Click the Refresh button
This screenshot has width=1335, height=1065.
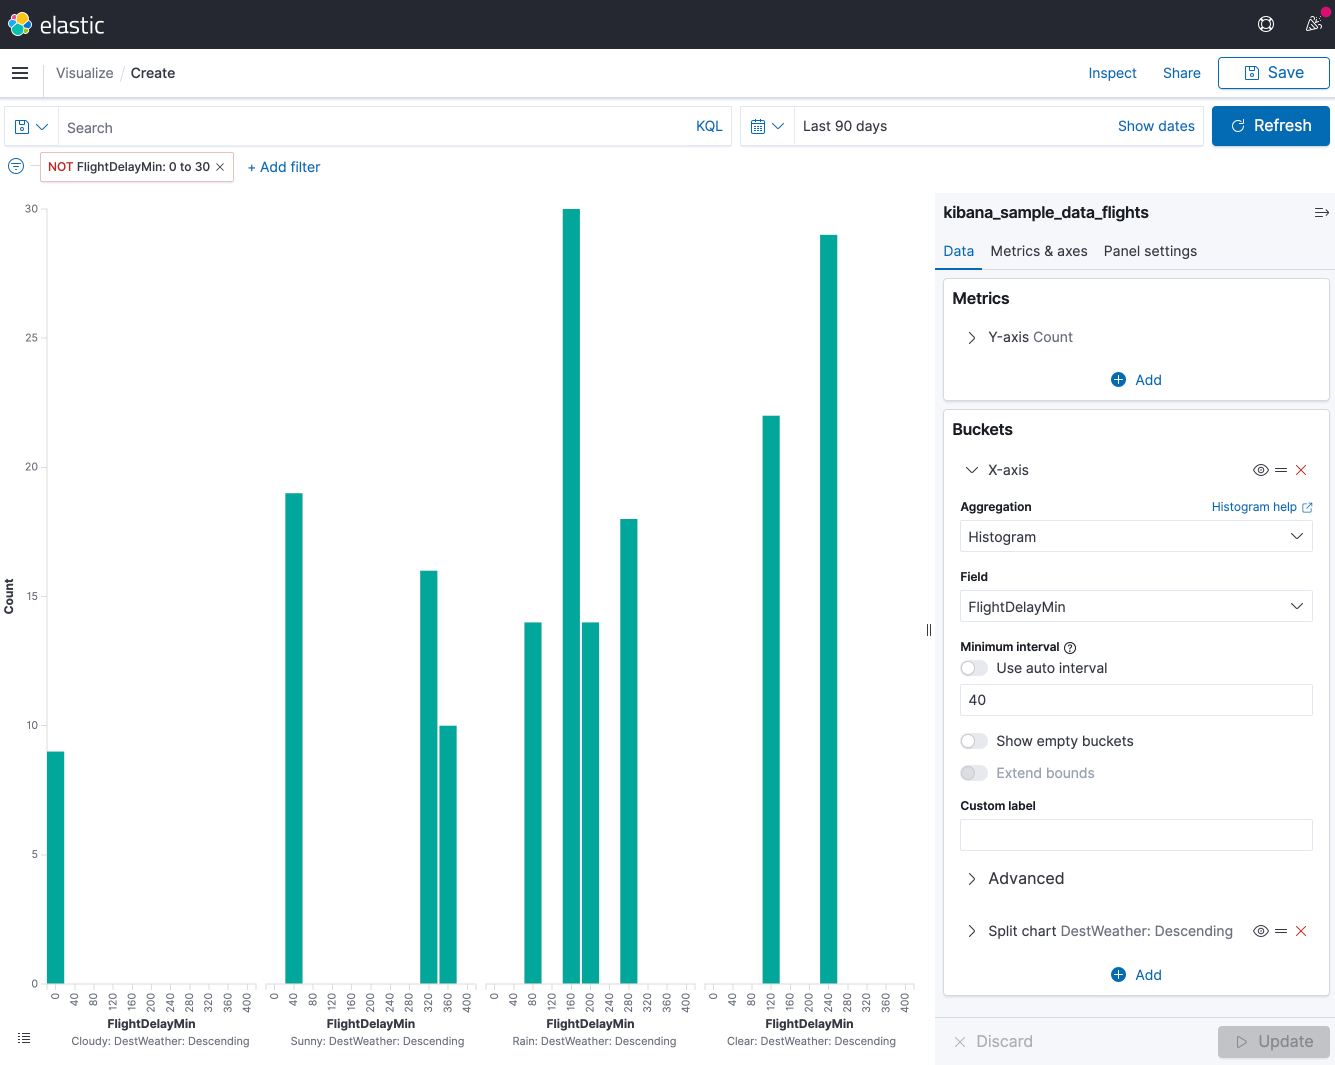coord(1271,126)
